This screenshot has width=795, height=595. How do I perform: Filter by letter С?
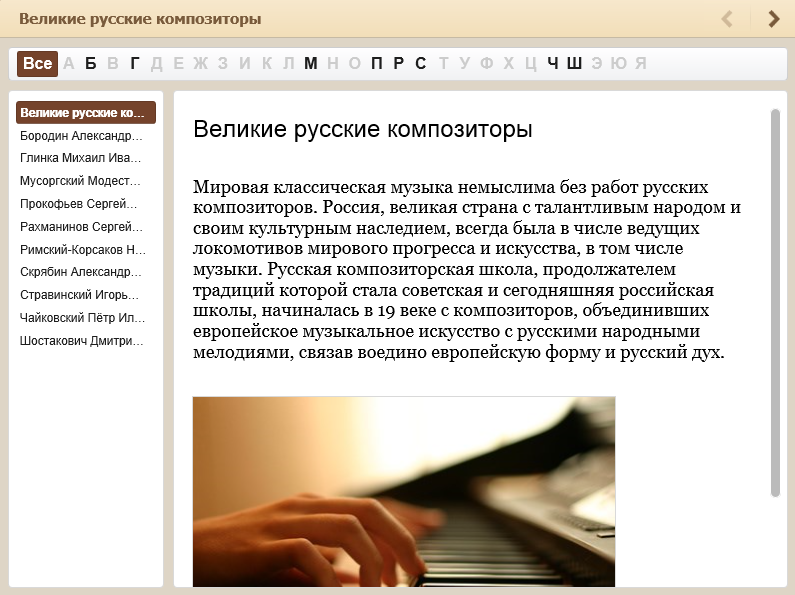pyautogui.click(x=420, y=64)
